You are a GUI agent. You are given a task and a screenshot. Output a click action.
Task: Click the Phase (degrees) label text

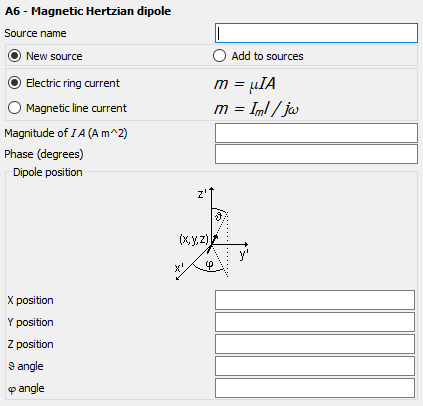44,154
